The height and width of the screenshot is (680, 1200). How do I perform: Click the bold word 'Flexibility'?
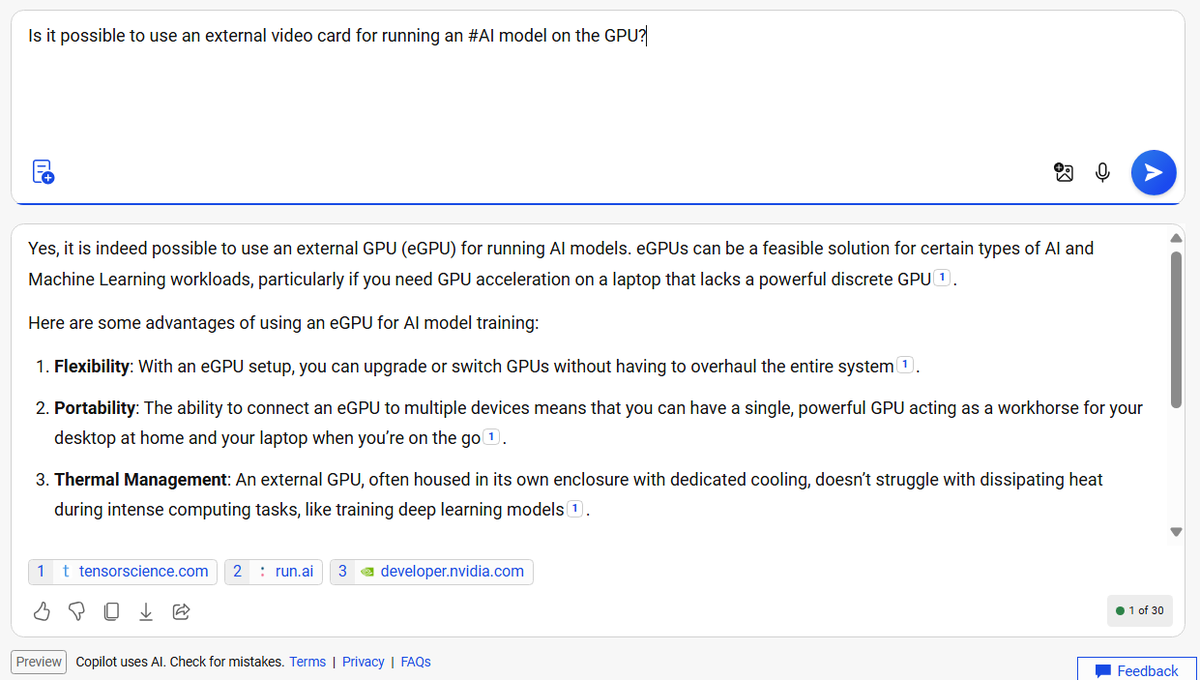[x=92, y=366]
